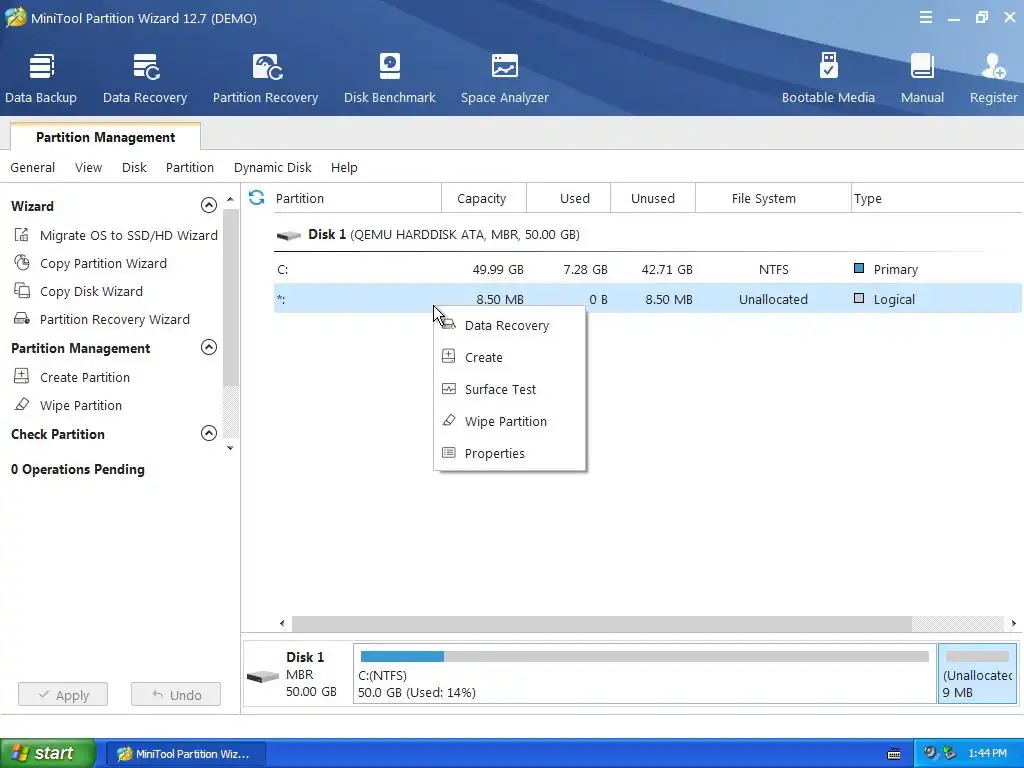
Task: Select the C: partition row
Action: pyautogui.click(x=647, y=269)
